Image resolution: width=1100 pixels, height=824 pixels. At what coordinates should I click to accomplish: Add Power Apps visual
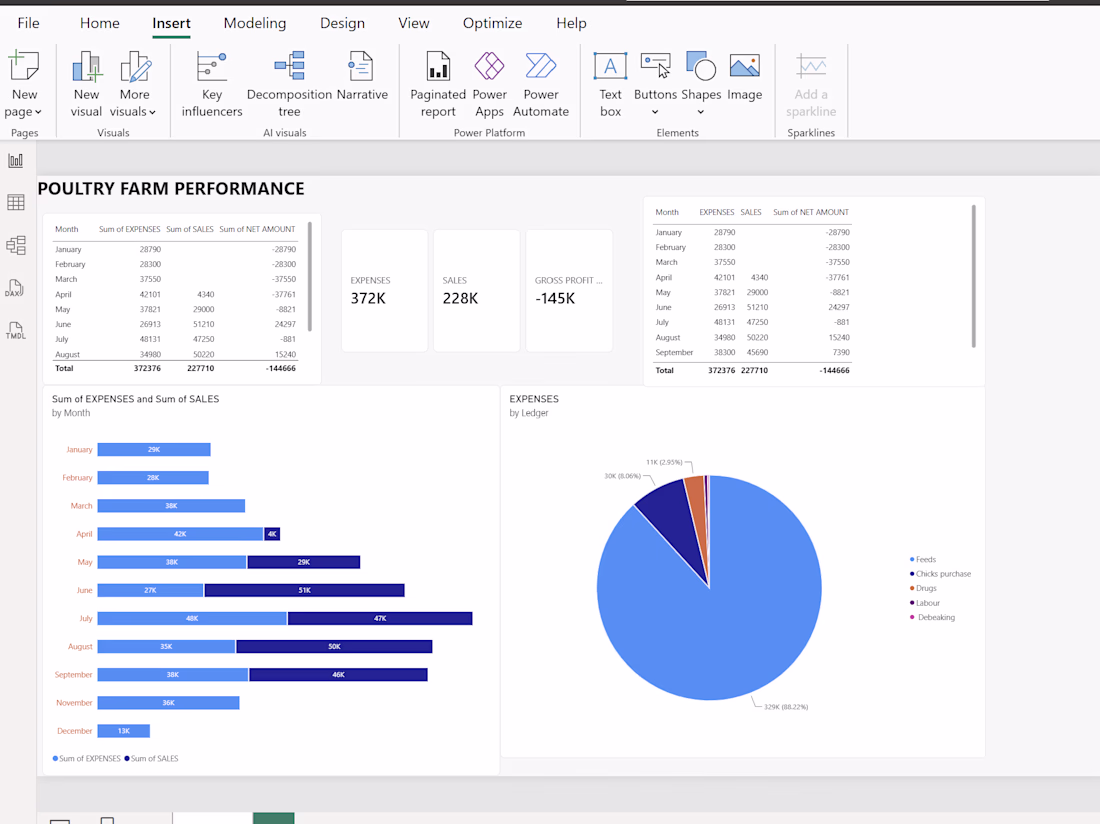point(490,84)
